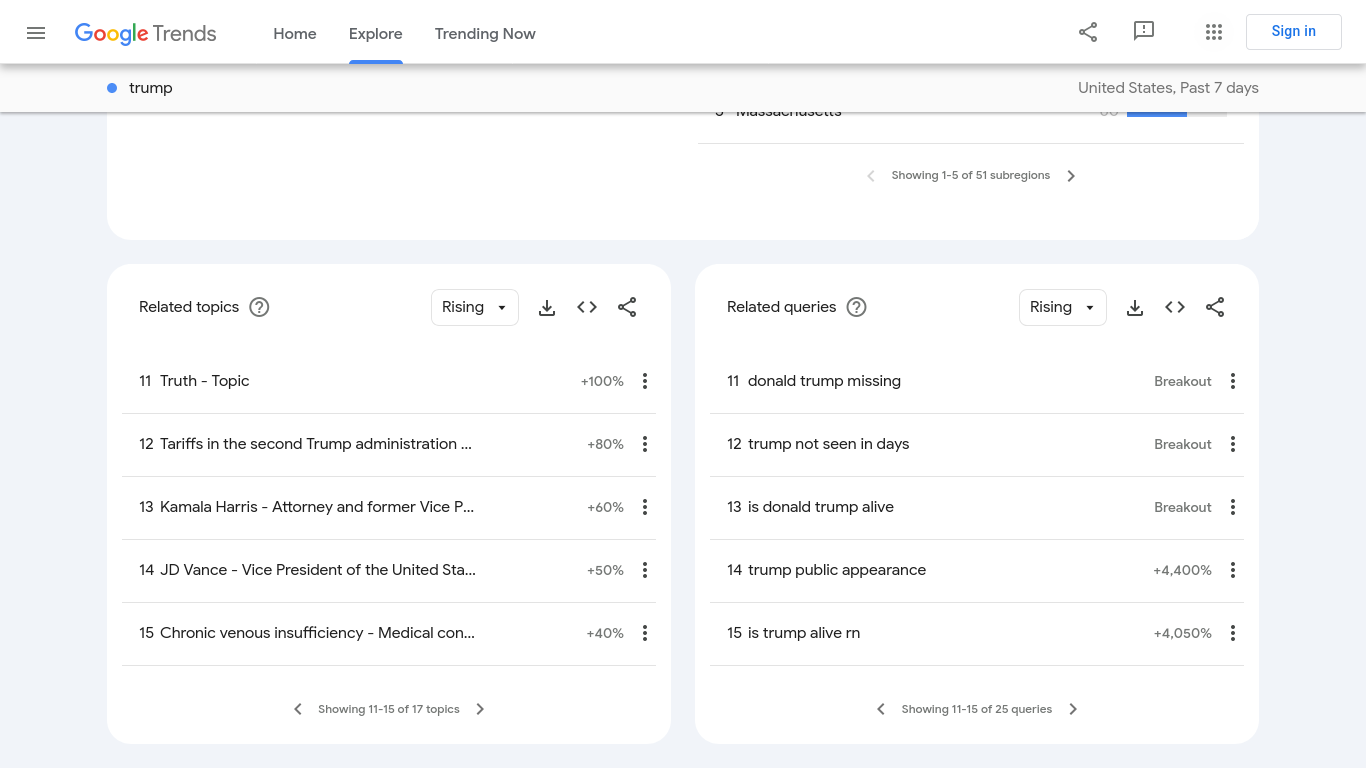Image resolution: width=1366 pixels, height=768 pixels.
Task: Click the +100% value for Truth
Action: [x=602, y=381]
